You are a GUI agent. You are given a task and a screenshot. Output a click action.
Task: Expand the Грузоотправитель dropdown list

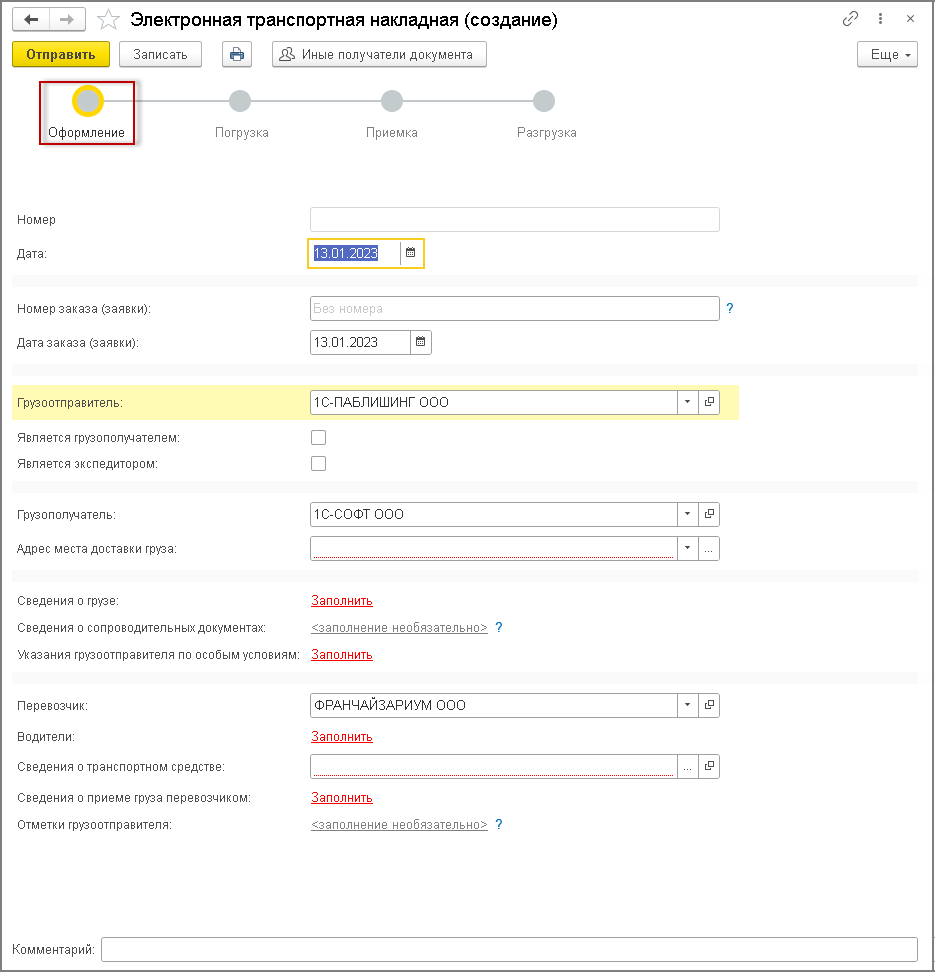(688, 402)
